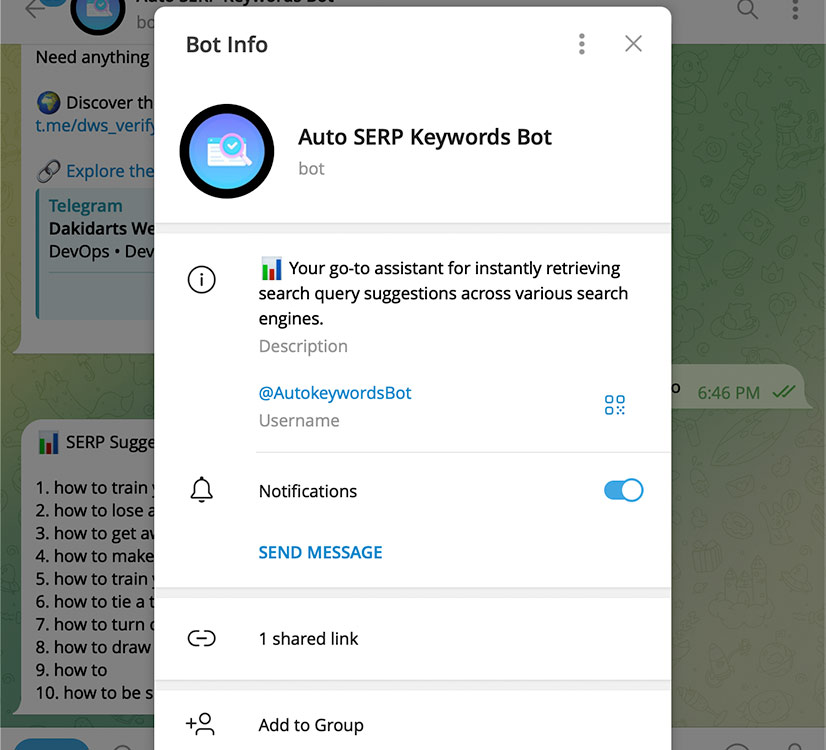Click the 'bot' subtitle under the name
826x750 pixels.
pos(311,169)
